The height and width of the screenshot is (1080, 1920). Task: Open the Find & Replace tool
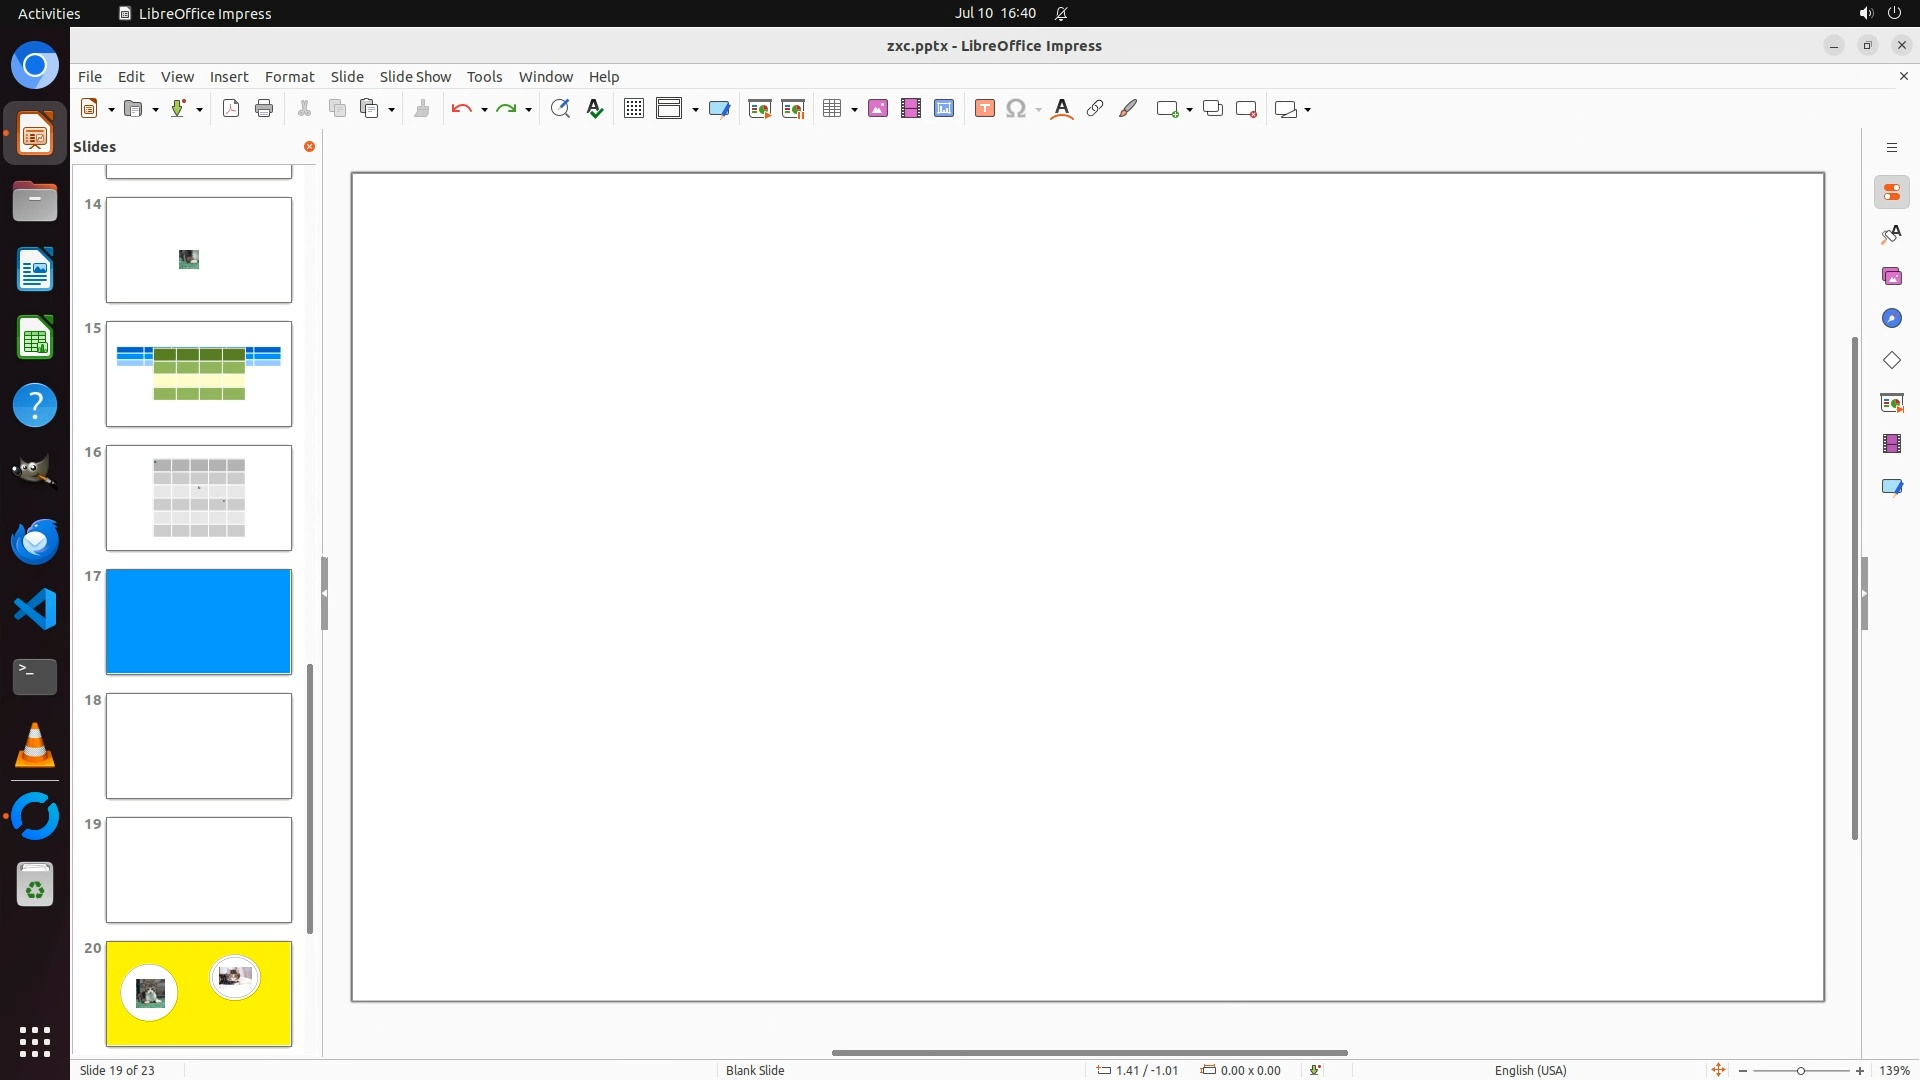pyautogui.click(x=560, y=109)
